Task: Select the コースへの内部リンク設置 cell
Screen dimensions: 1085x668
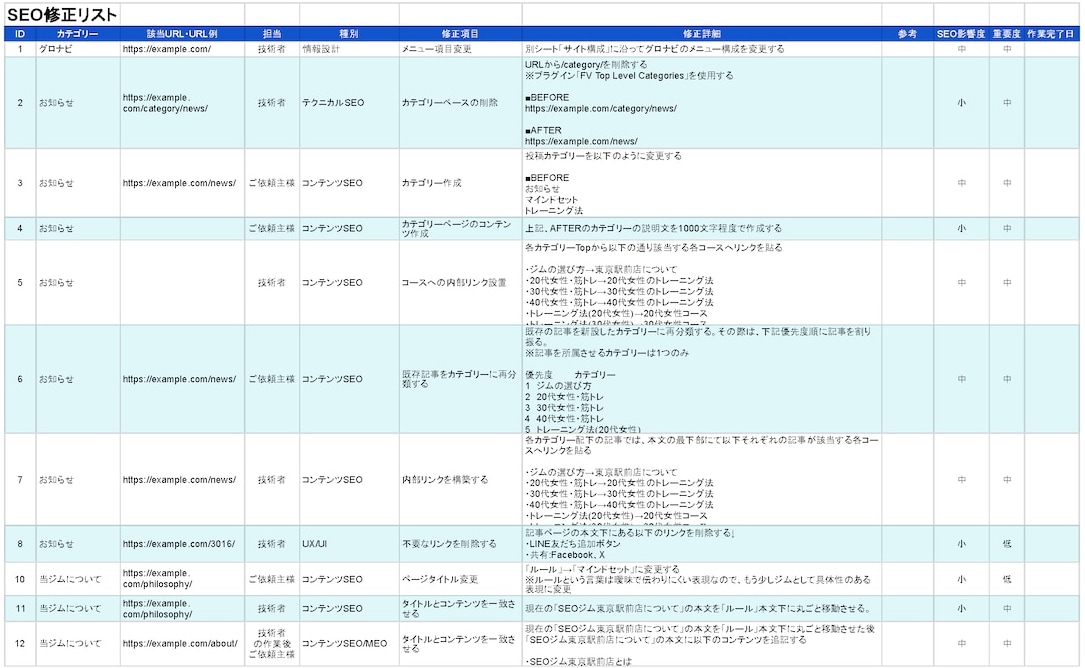Action: coord(460,282)
